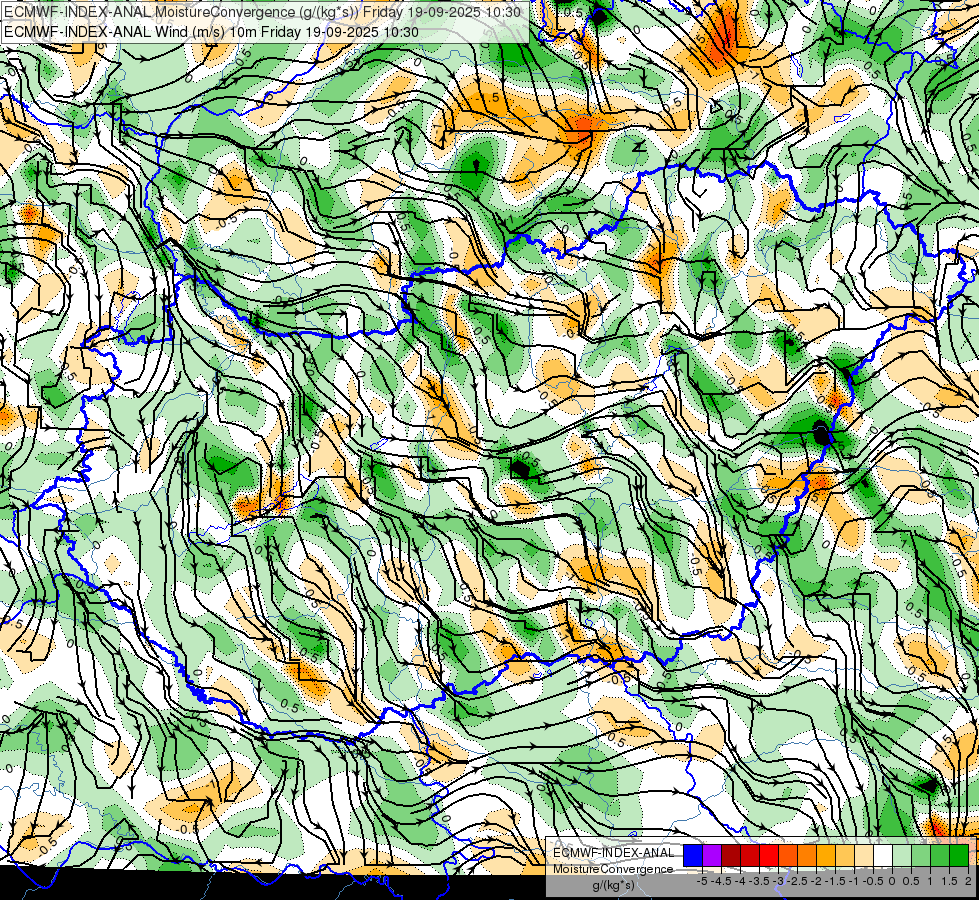Image resolution: width=979 pixels, height=900 pixels.
Task: Click the darkest green legend swatch
Action: tap(958, 855)
